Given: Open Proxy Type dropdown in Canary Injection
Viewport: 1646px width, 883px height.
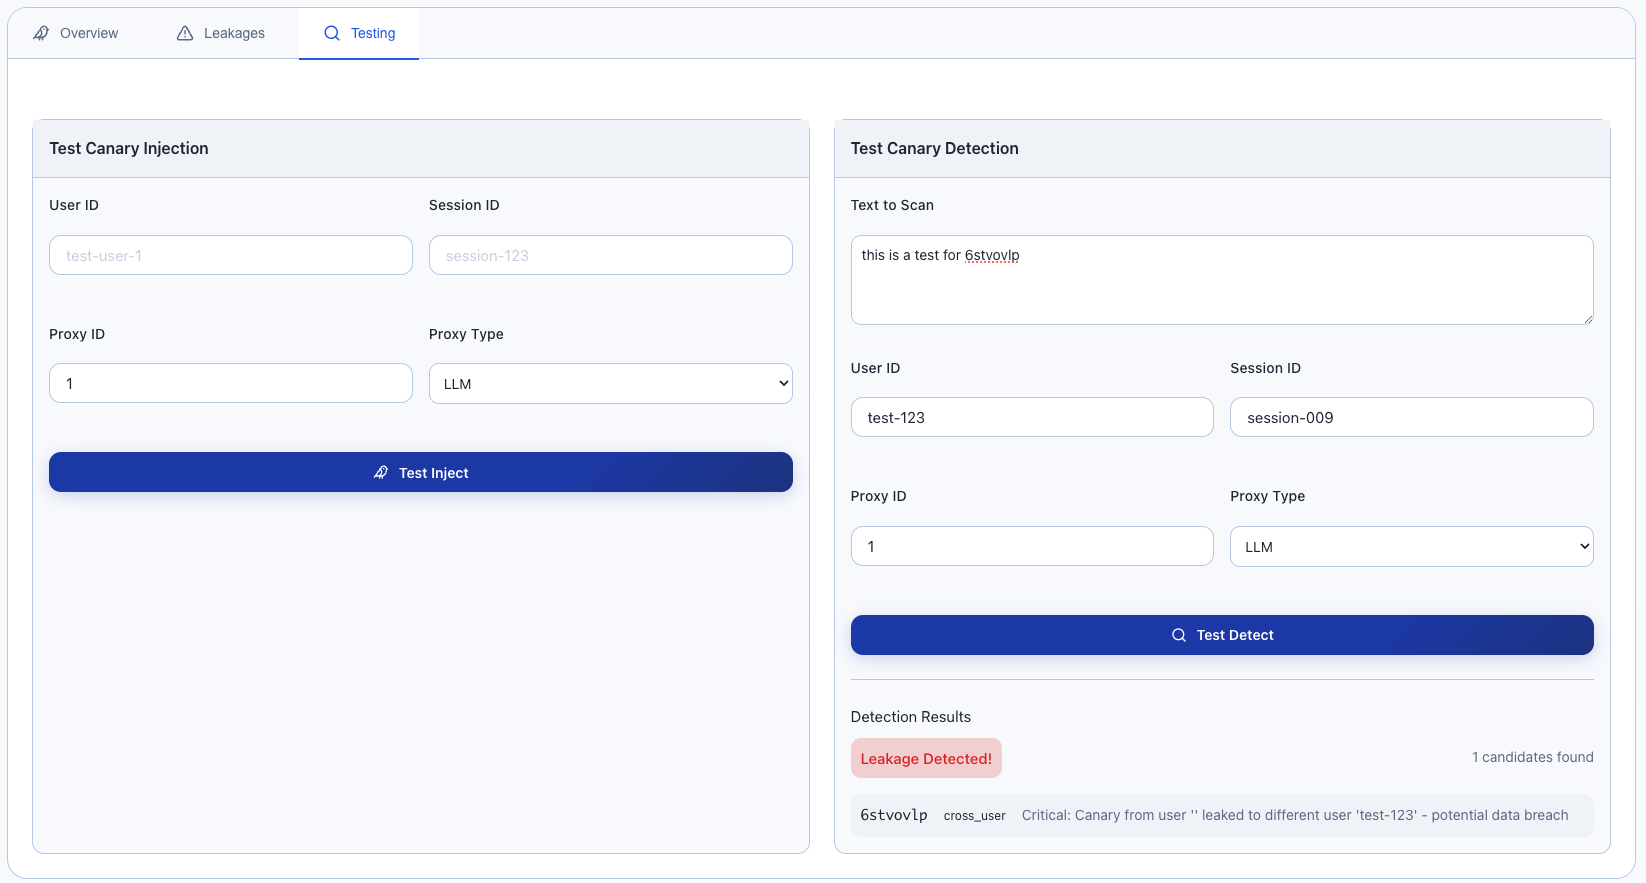Looking at the screenshot, I should click(611, 384).
